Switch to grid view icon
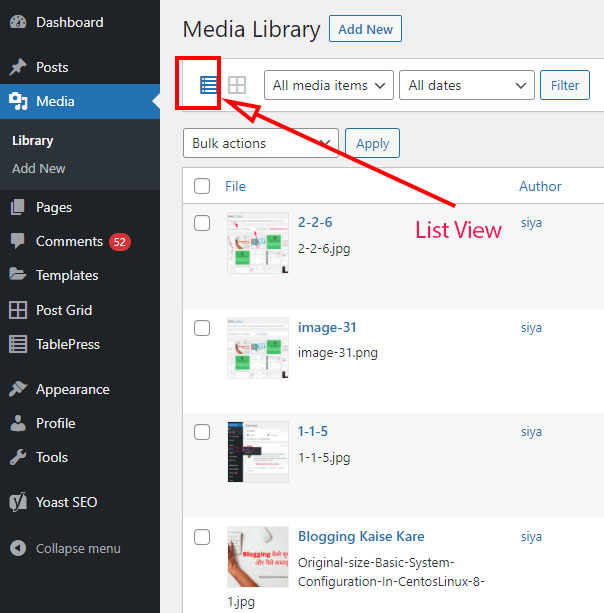The width and height of the screenshot is (604, 613). click(237, 85)
